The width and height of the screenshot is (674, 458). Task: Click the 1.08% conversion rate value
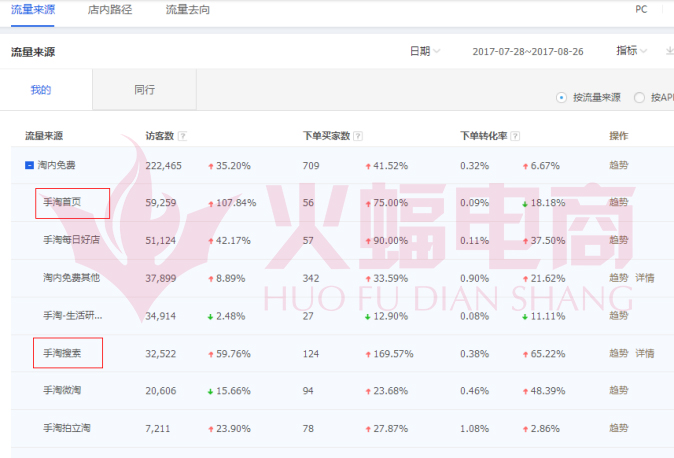point(475,429)
